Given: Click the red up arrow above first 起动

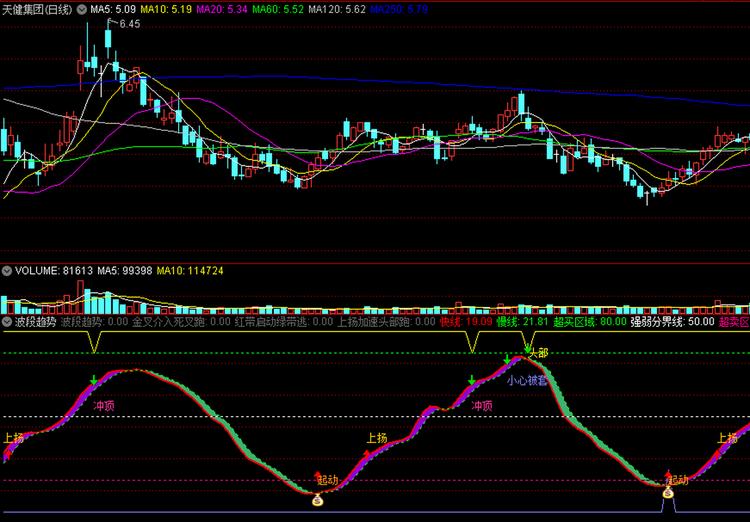Looking at the screenshot, I should (318, 476).
